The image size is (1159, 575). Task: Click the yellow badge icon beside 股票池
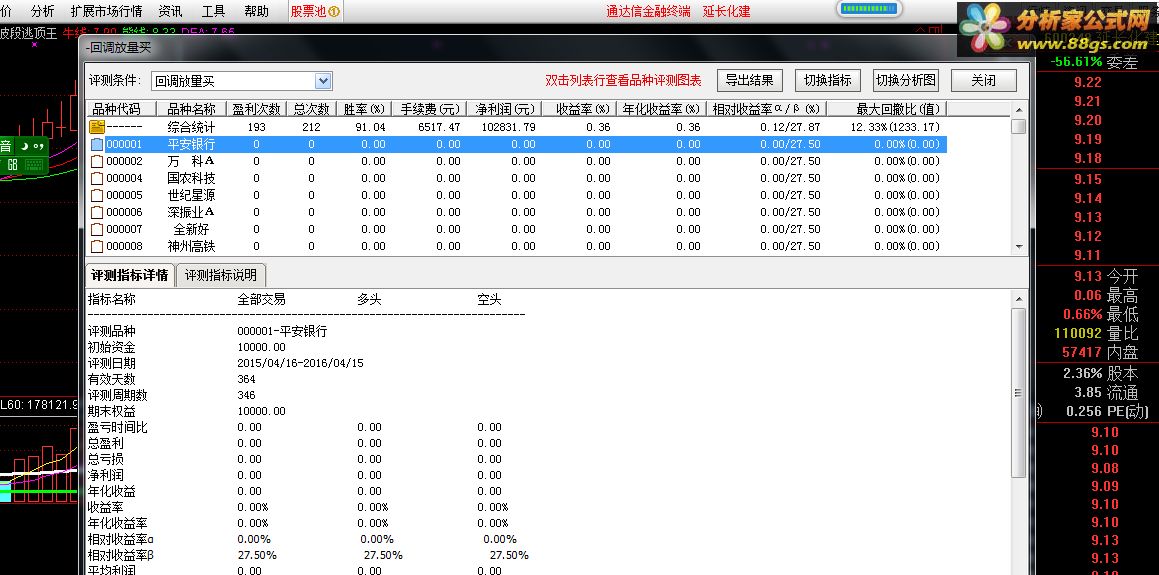tap(334, 11)
